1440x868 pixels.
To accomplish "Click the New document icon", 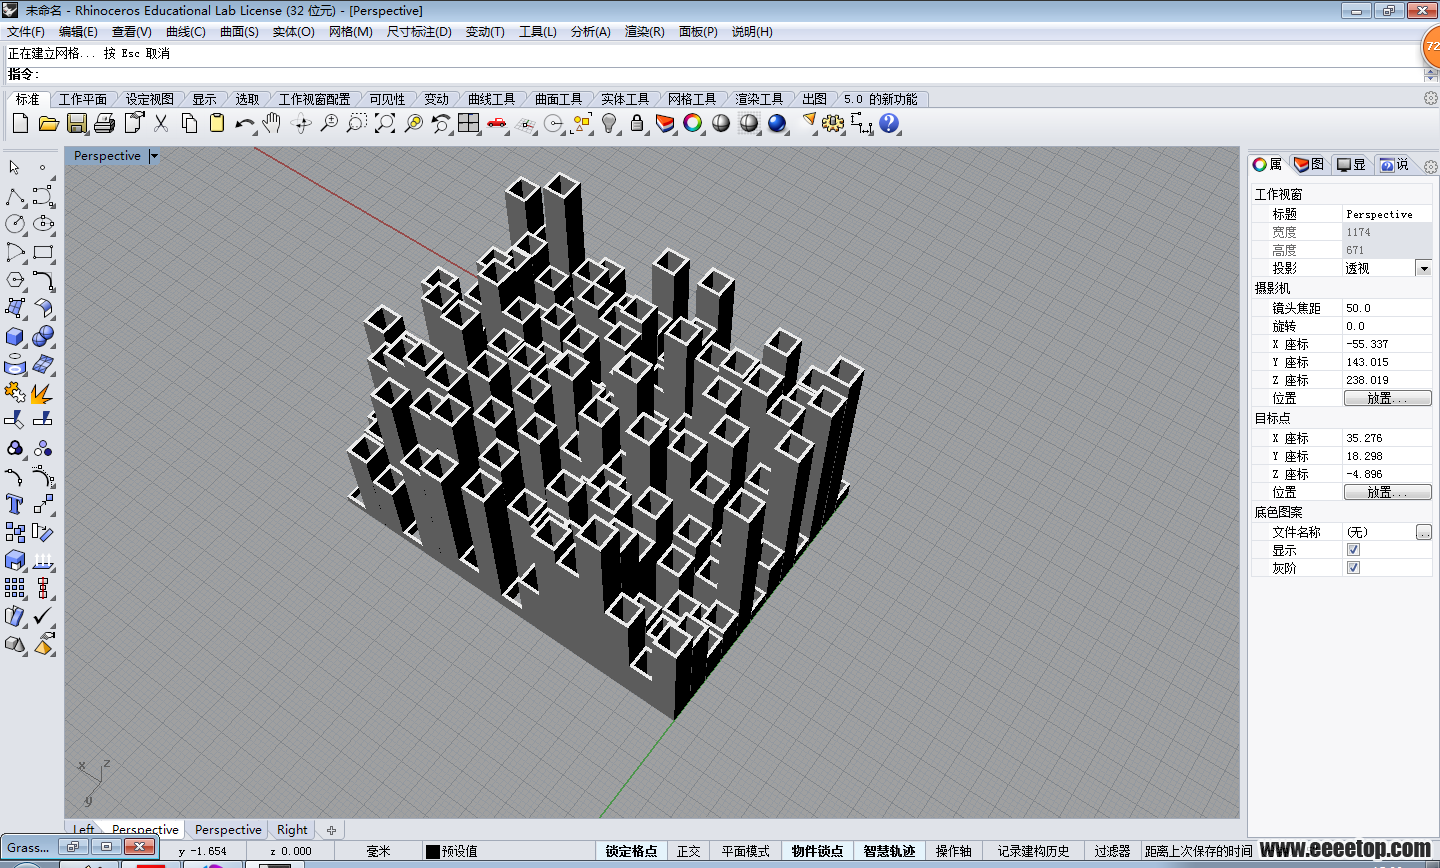I will click(20, 123).
